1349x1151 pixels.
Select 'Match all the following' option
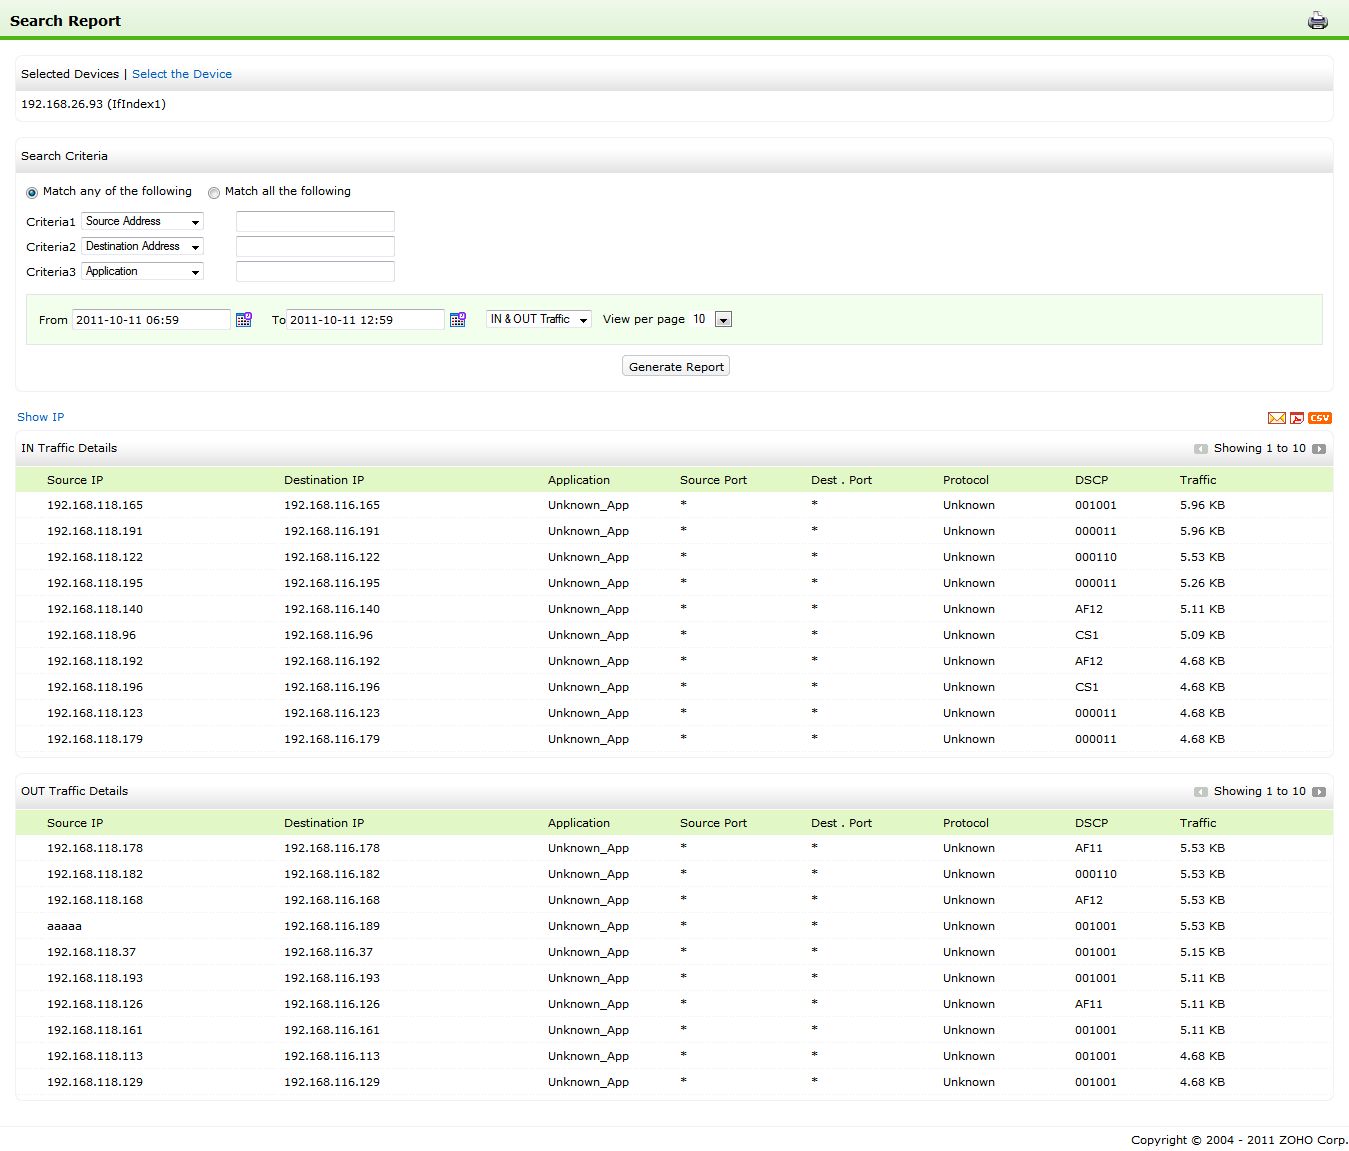click(x=214, y=192)
